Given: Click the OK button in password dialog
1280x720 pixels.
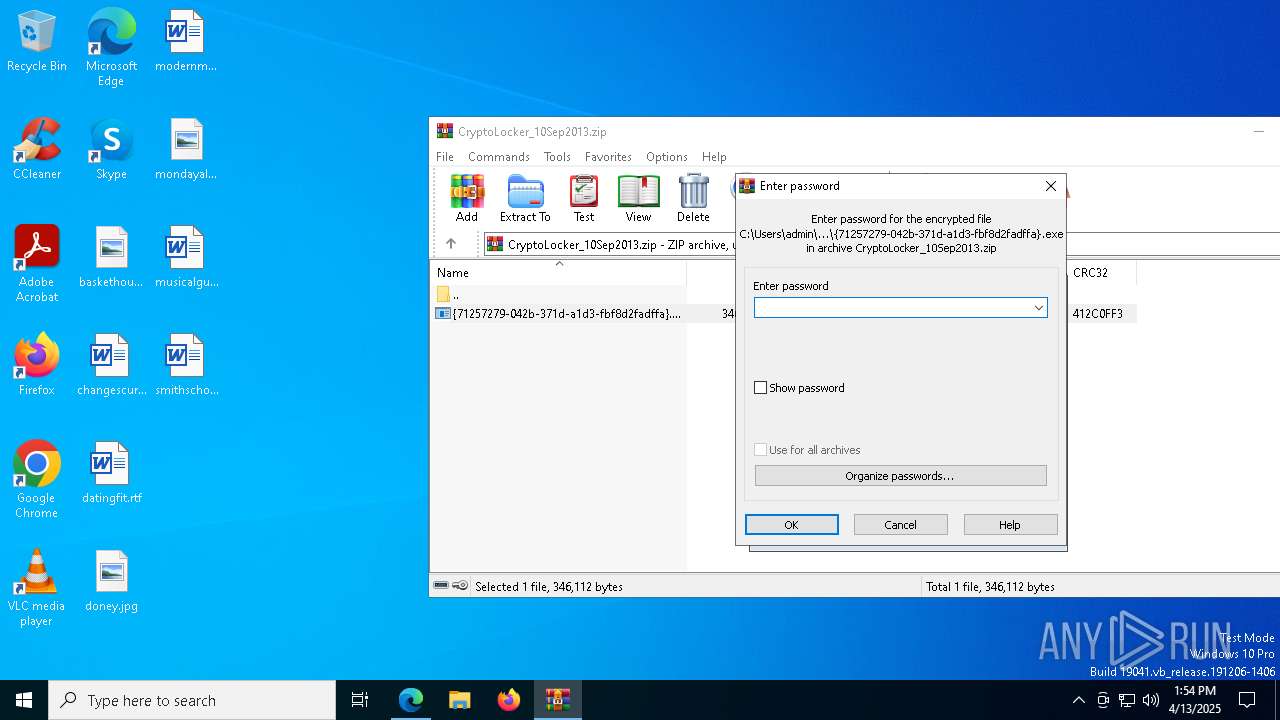Looking at the screenshot, I should tap(792, 525).
